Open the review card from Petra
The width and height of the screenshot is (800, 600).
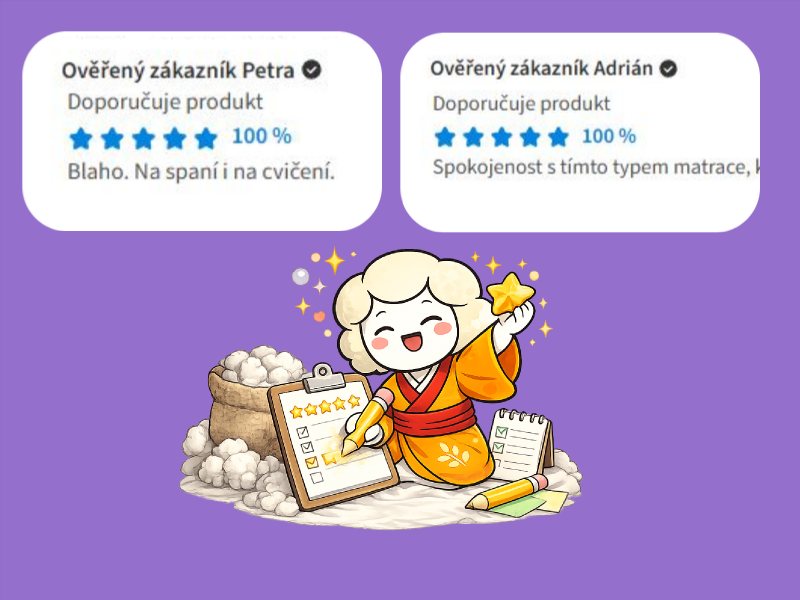202,131
